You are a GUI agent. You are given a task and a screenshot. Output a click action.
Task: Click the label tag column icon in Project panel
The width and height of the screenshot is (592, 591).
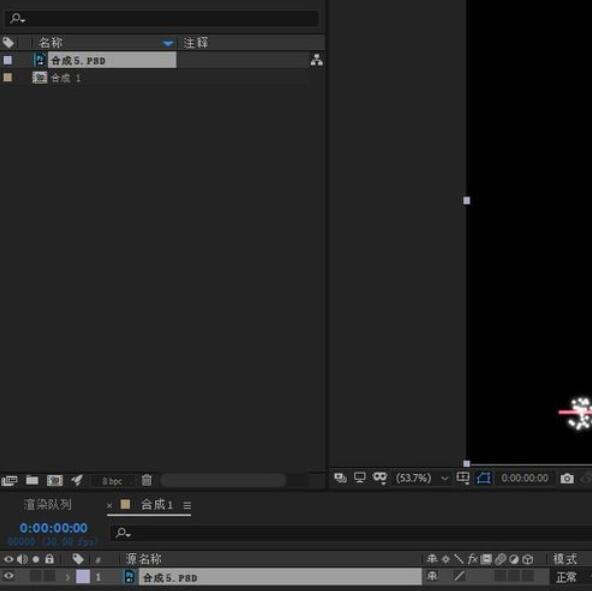click(8, 42)
